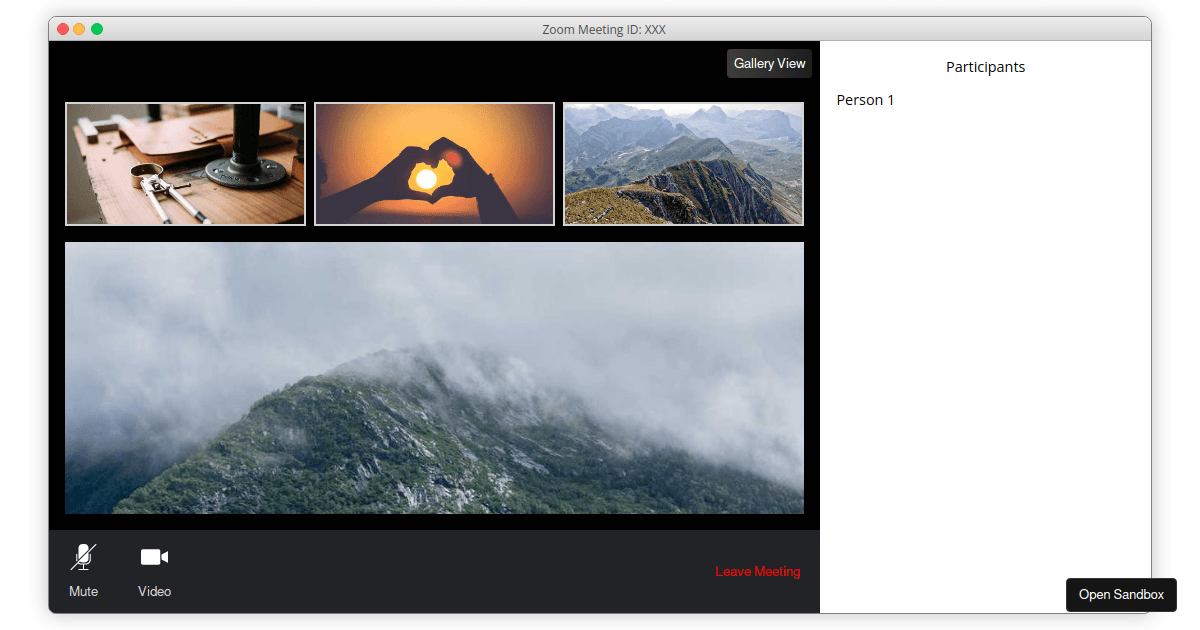Maximize window using the green button
This screenshot has width=1200, height=630.
tap(97, 29)
